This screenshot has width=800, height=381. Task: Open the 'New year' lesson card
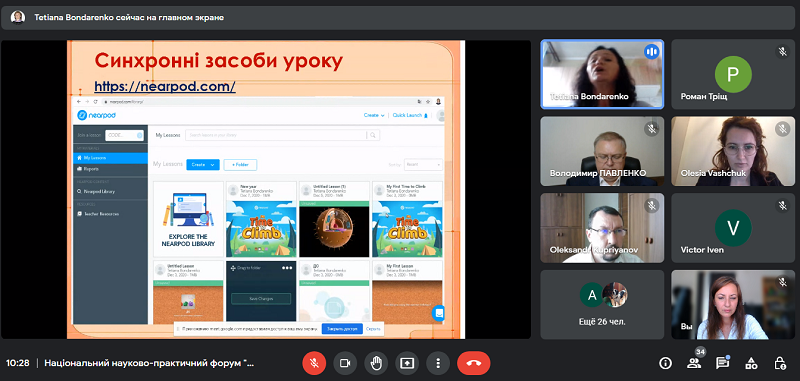click(261, 219)
